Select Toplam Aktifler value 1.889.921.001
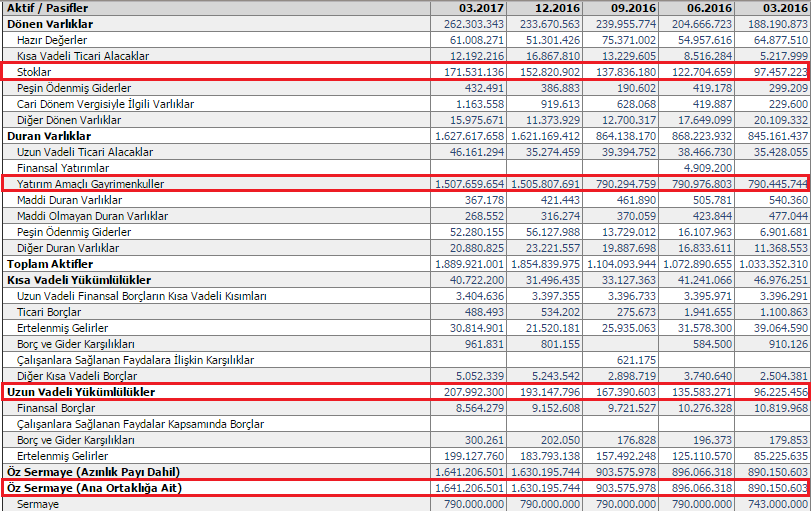The image size is (811, 511). tap(470, 264)
